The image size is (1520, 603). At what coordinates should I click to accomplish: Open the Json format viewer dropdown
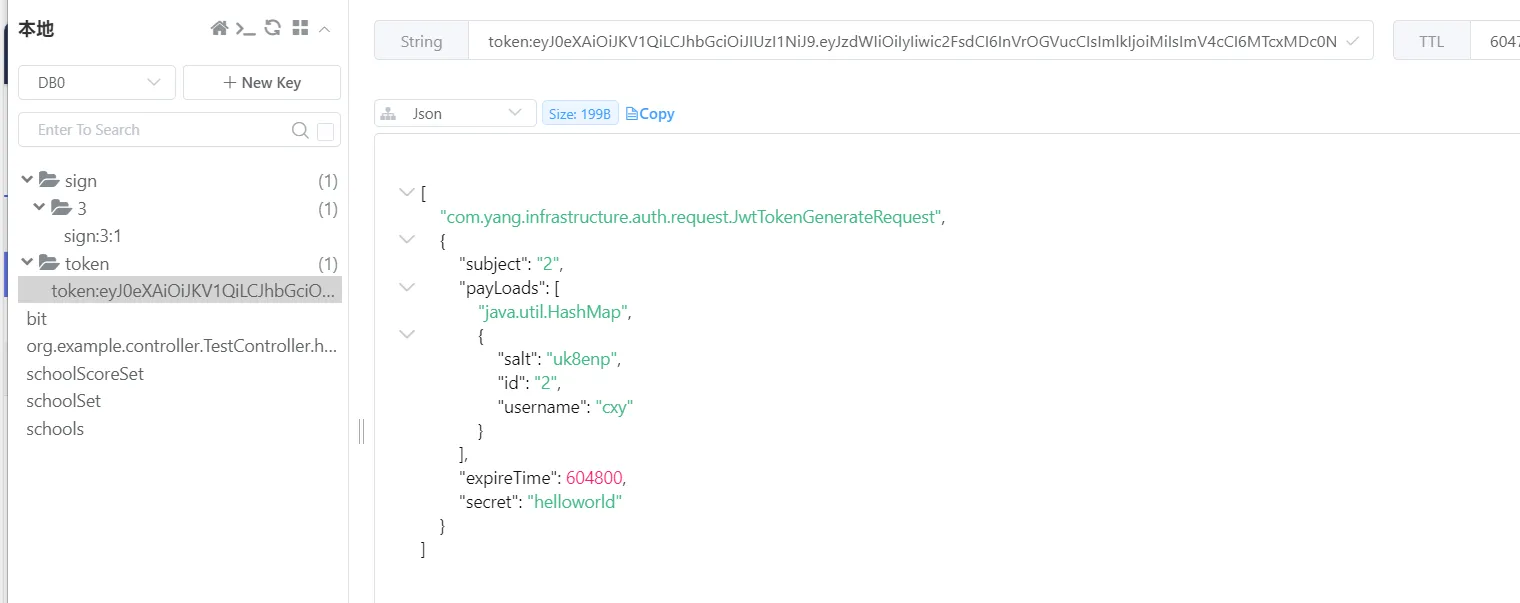[x=455, y=114]
